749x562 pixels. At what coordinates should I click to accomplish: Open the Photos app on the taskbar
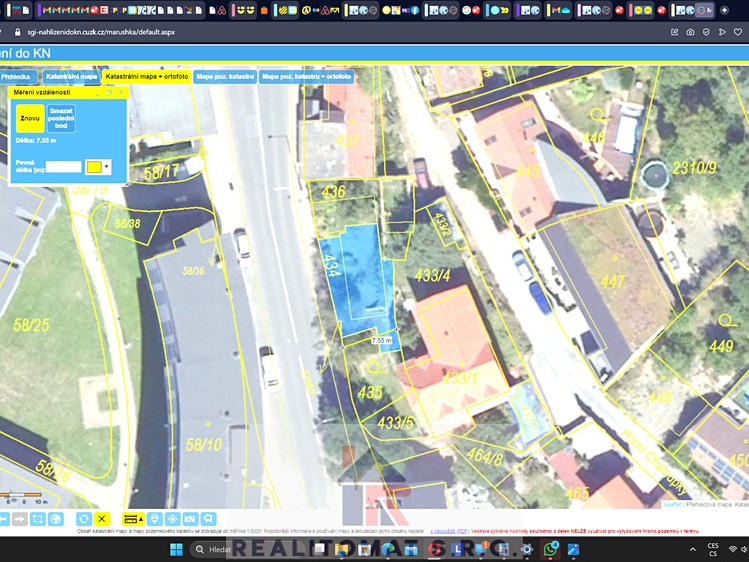[x=573, y=550]
